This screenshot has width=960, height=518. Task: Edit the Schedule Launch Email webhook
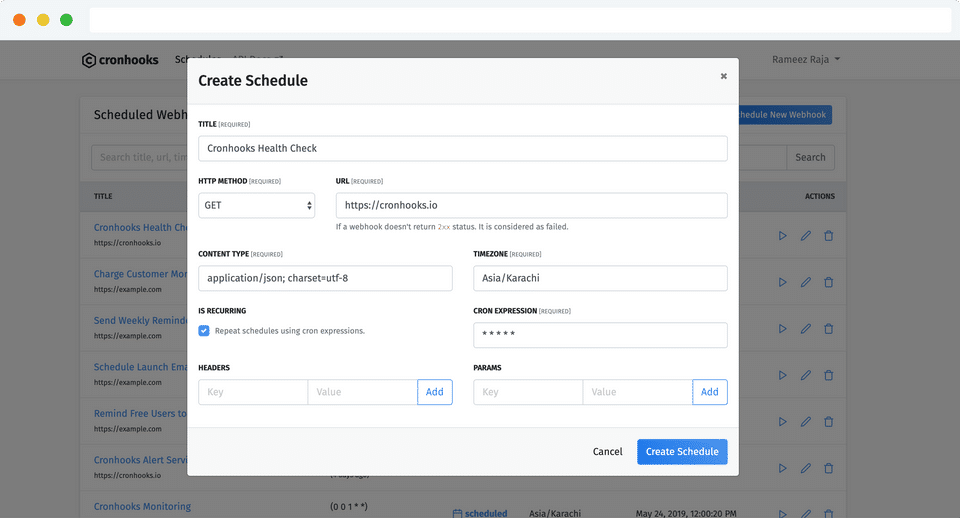pyautogui.click(x=806, y=375)
